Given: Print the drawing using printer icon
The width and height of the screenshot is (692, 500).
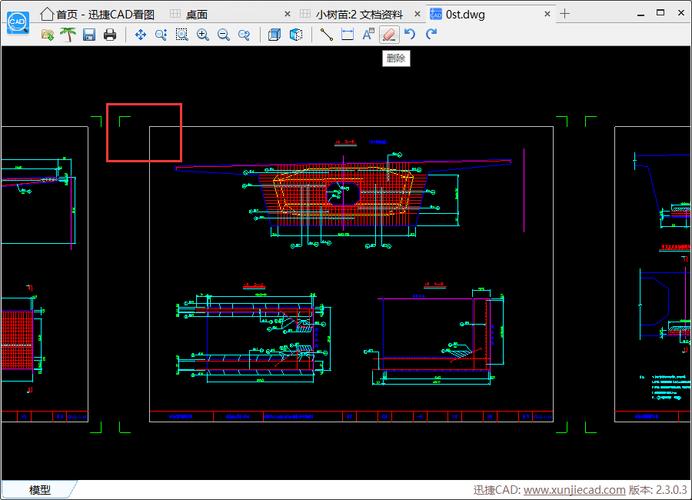Looking at the screenshot, I should (x=110, y=34).
